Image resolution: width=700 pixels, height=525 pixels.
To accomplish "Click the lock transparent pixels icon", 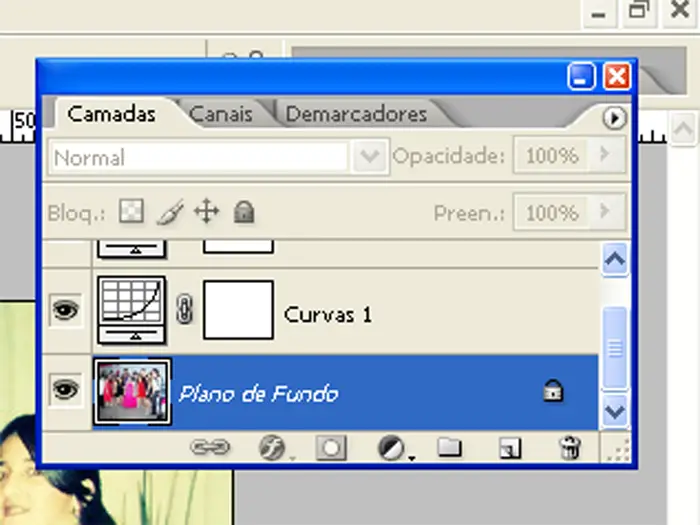I will [x=132, y=212].
